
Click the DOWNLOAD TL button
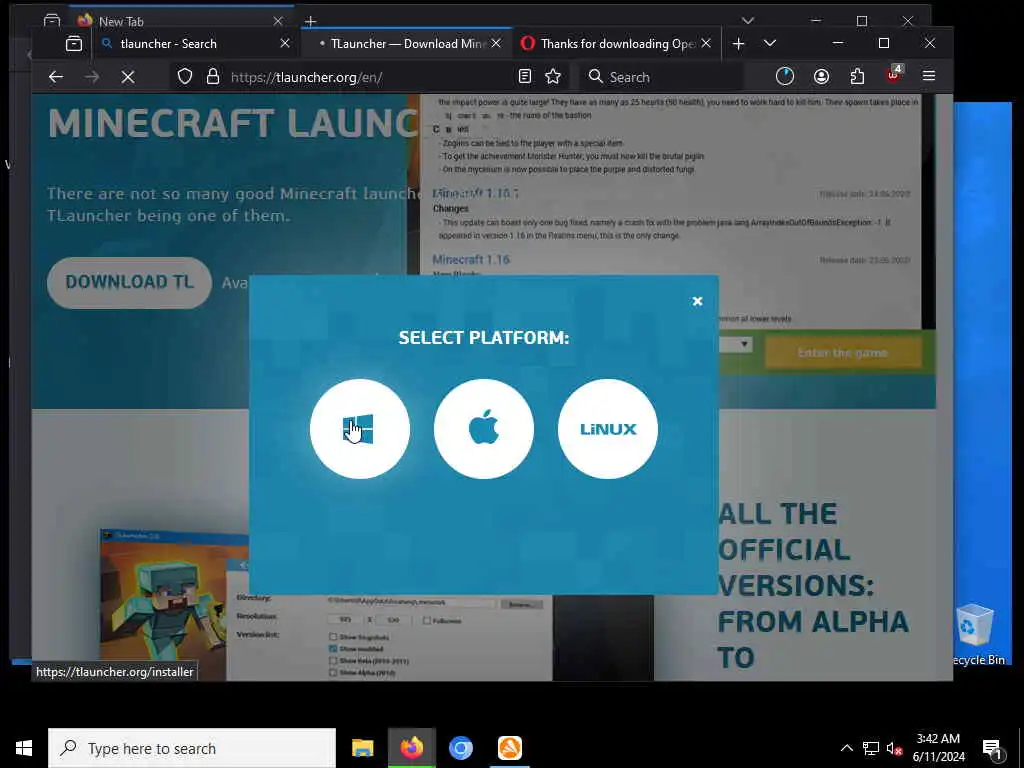pos(129,282)
